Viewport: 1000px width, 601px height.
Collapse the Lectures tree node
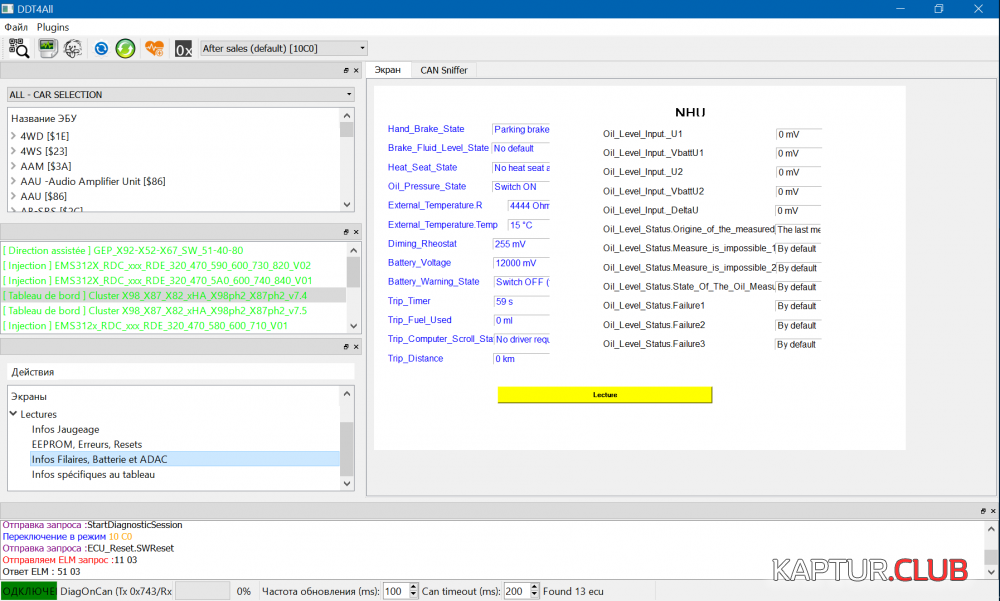[13, 414]
